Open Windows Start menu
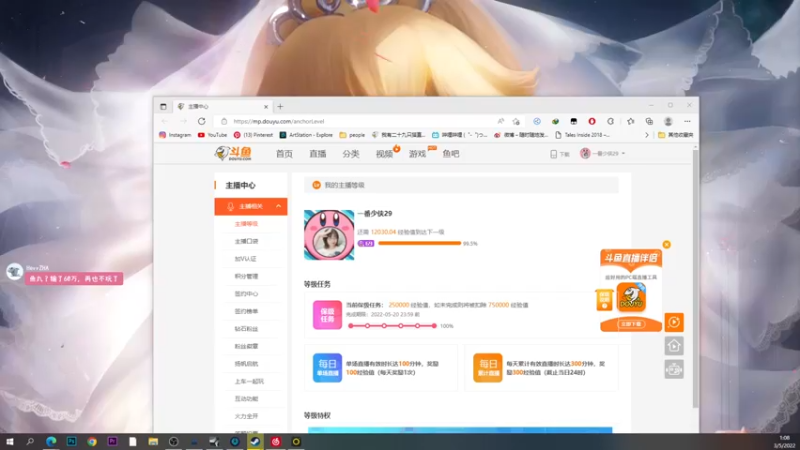 [x=9, y=441]
